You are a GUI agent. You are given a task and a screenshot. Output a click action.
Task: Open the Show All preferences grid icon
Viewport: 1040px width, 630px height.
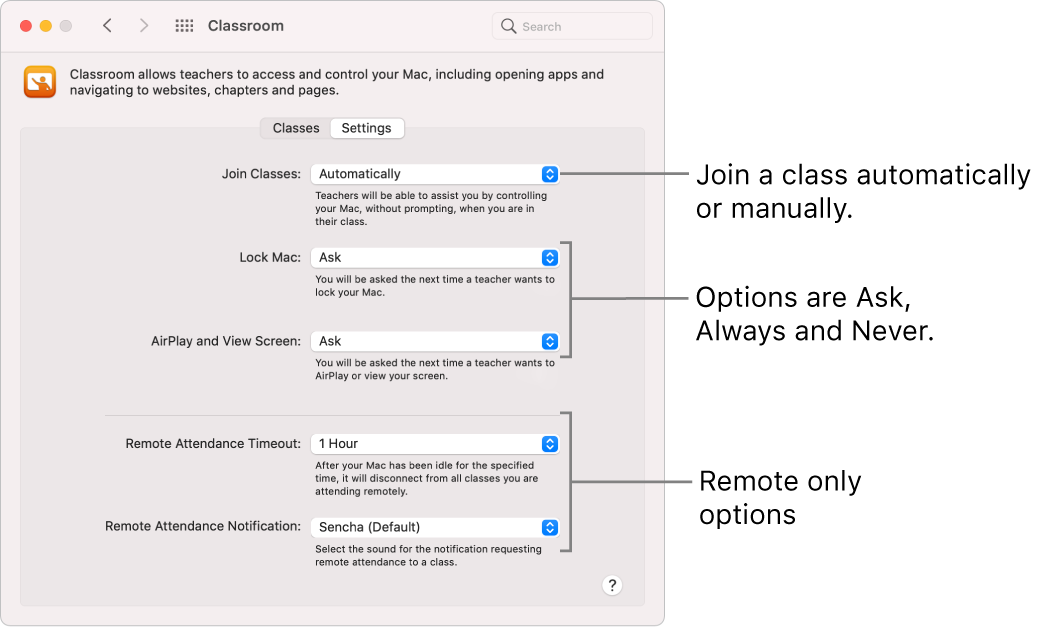(184, 26)
